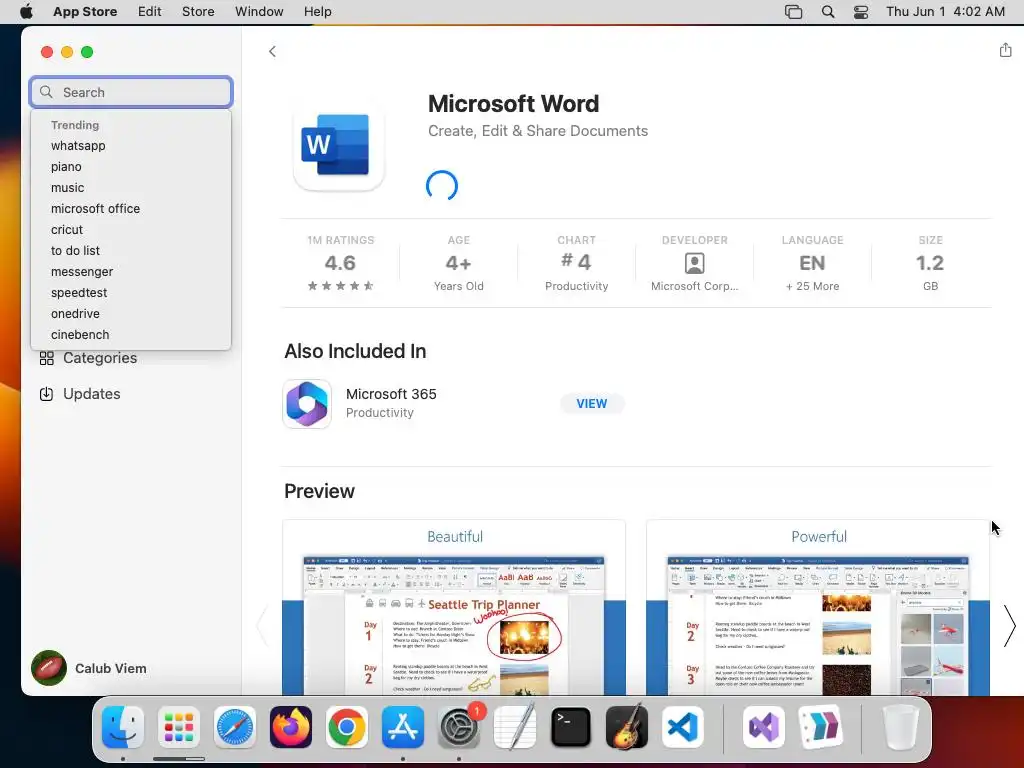This screenshot has width=1024, height=768.
Task: Open the Beautiful preview screenshot
Action: point(454,608)
